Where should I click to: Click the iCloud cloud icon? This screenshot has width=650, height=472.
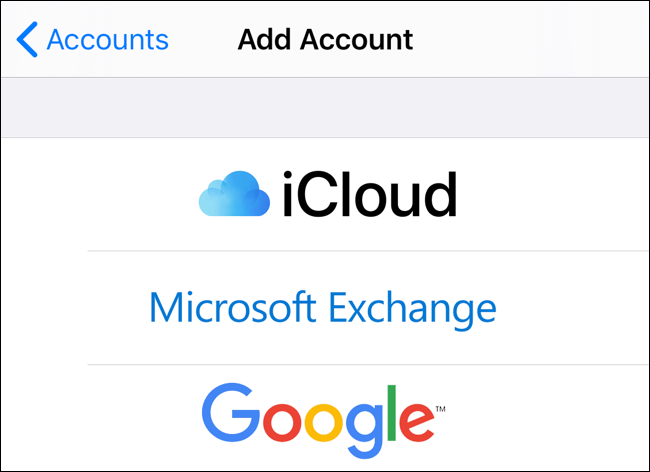click(234, 194)
